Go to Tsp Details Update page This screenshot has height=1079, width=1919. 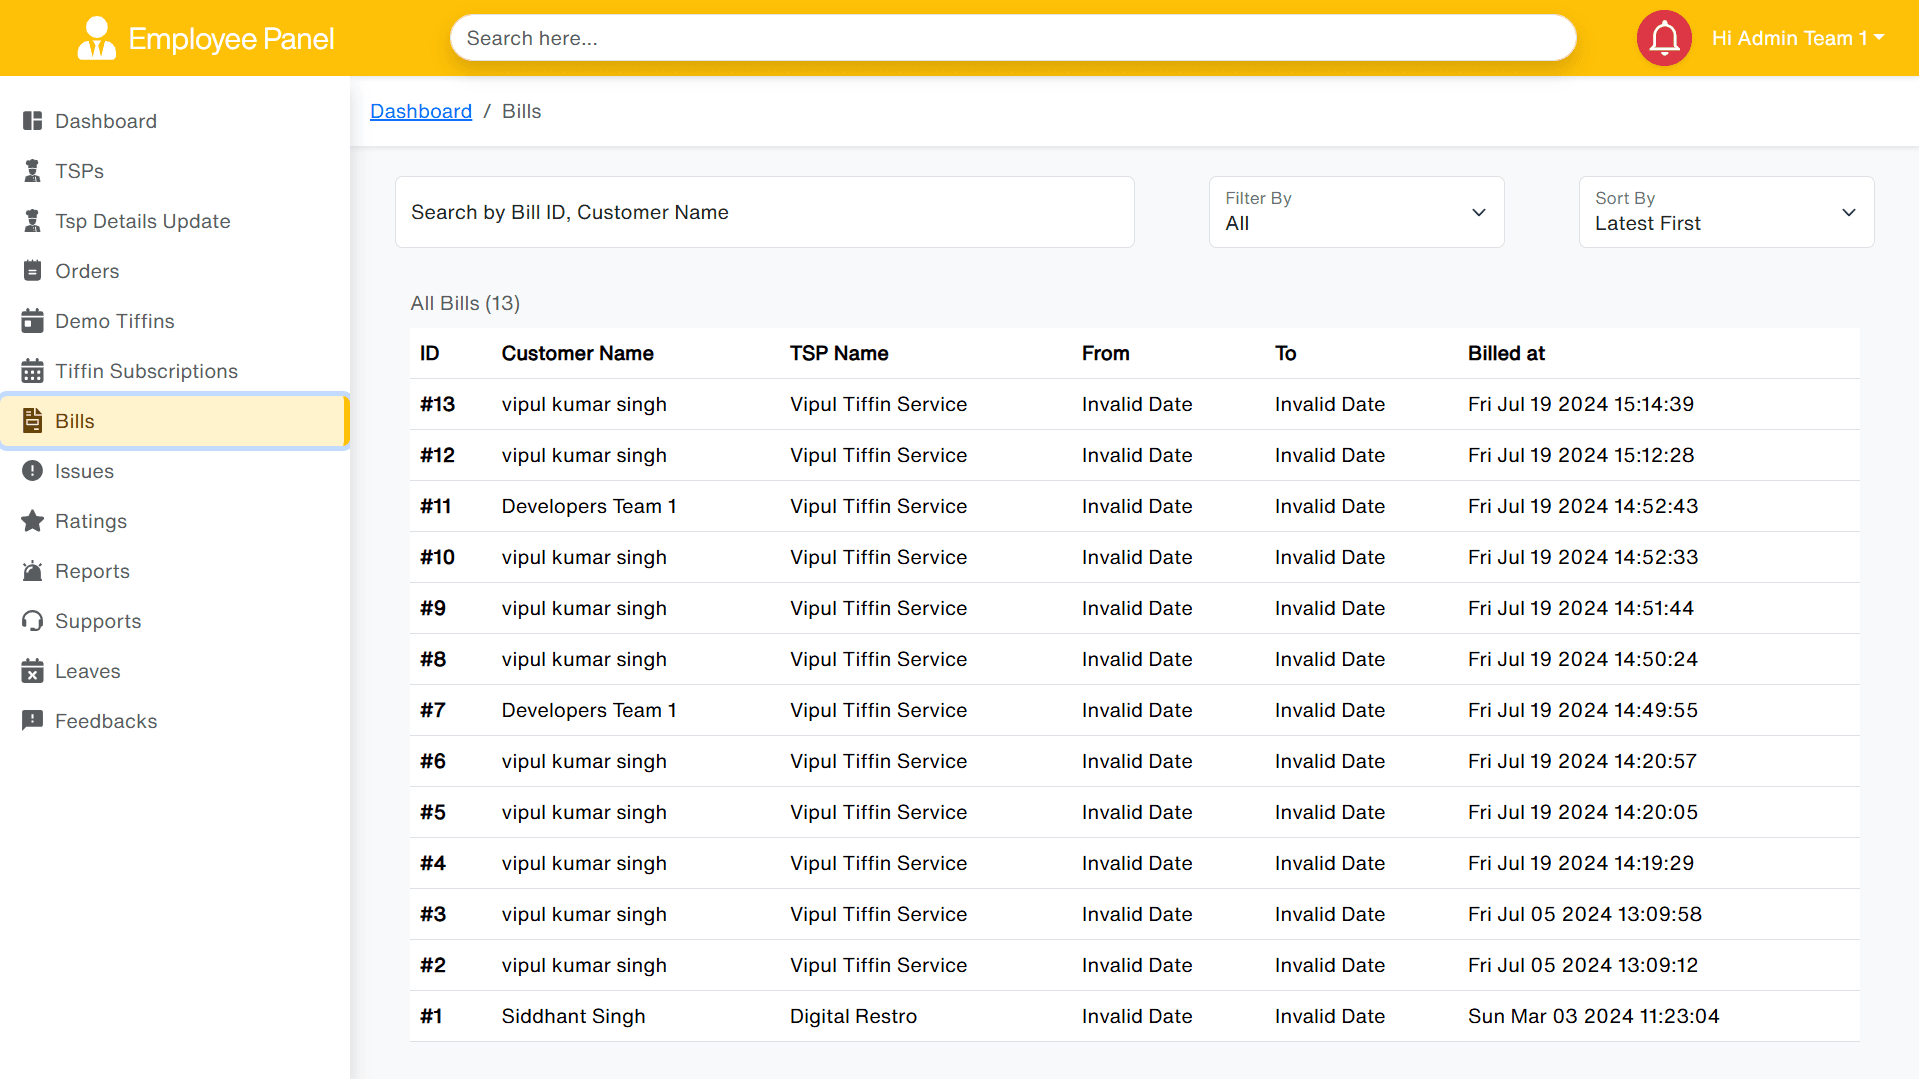coord(142,221)
